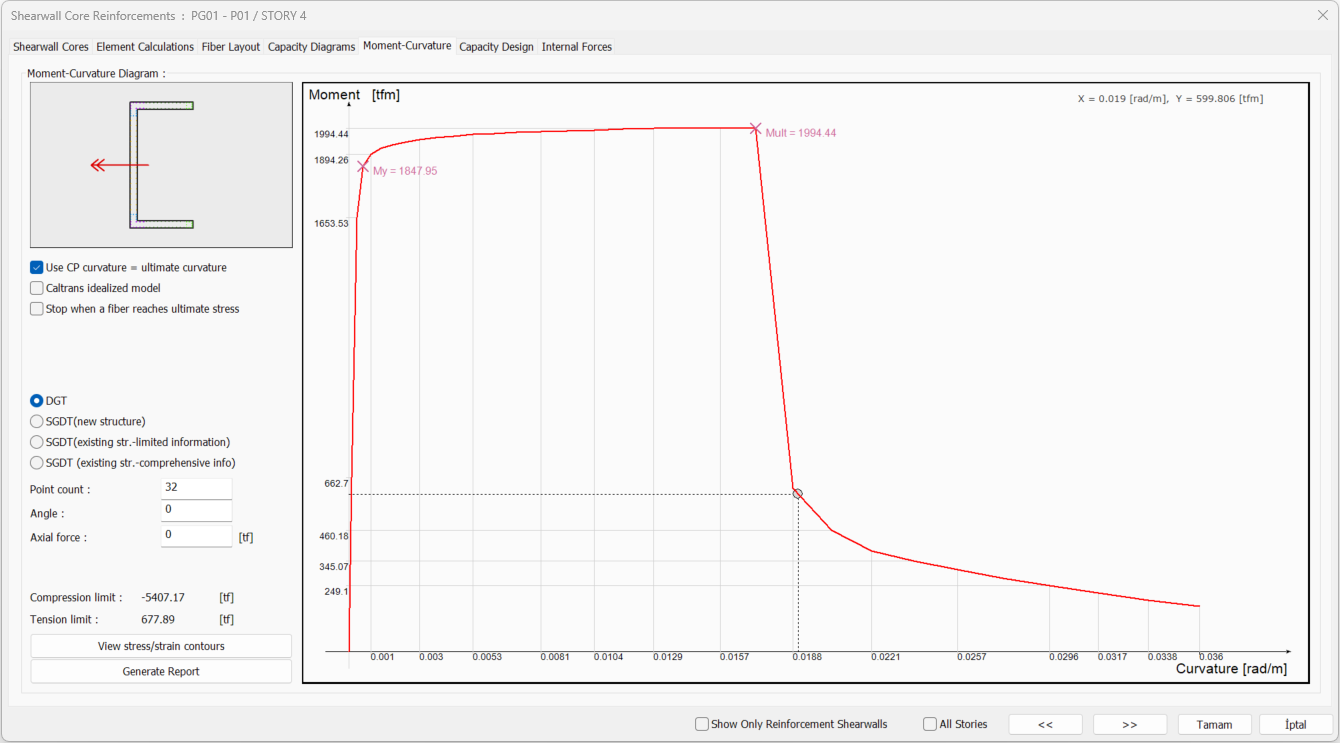Viewport: 1340px width, 743px height.
Task: Click the Angle input field
Action: click(196, 511)
